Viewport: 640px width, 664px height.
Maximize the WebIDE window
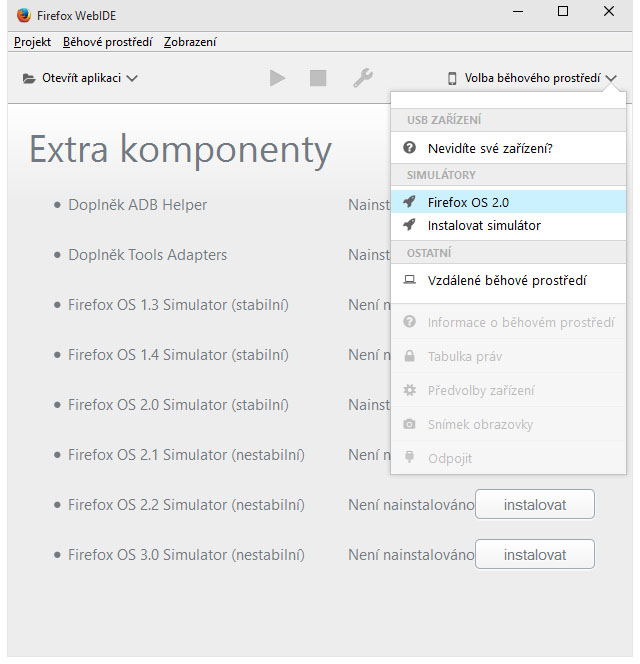click(x=562, y=12)
